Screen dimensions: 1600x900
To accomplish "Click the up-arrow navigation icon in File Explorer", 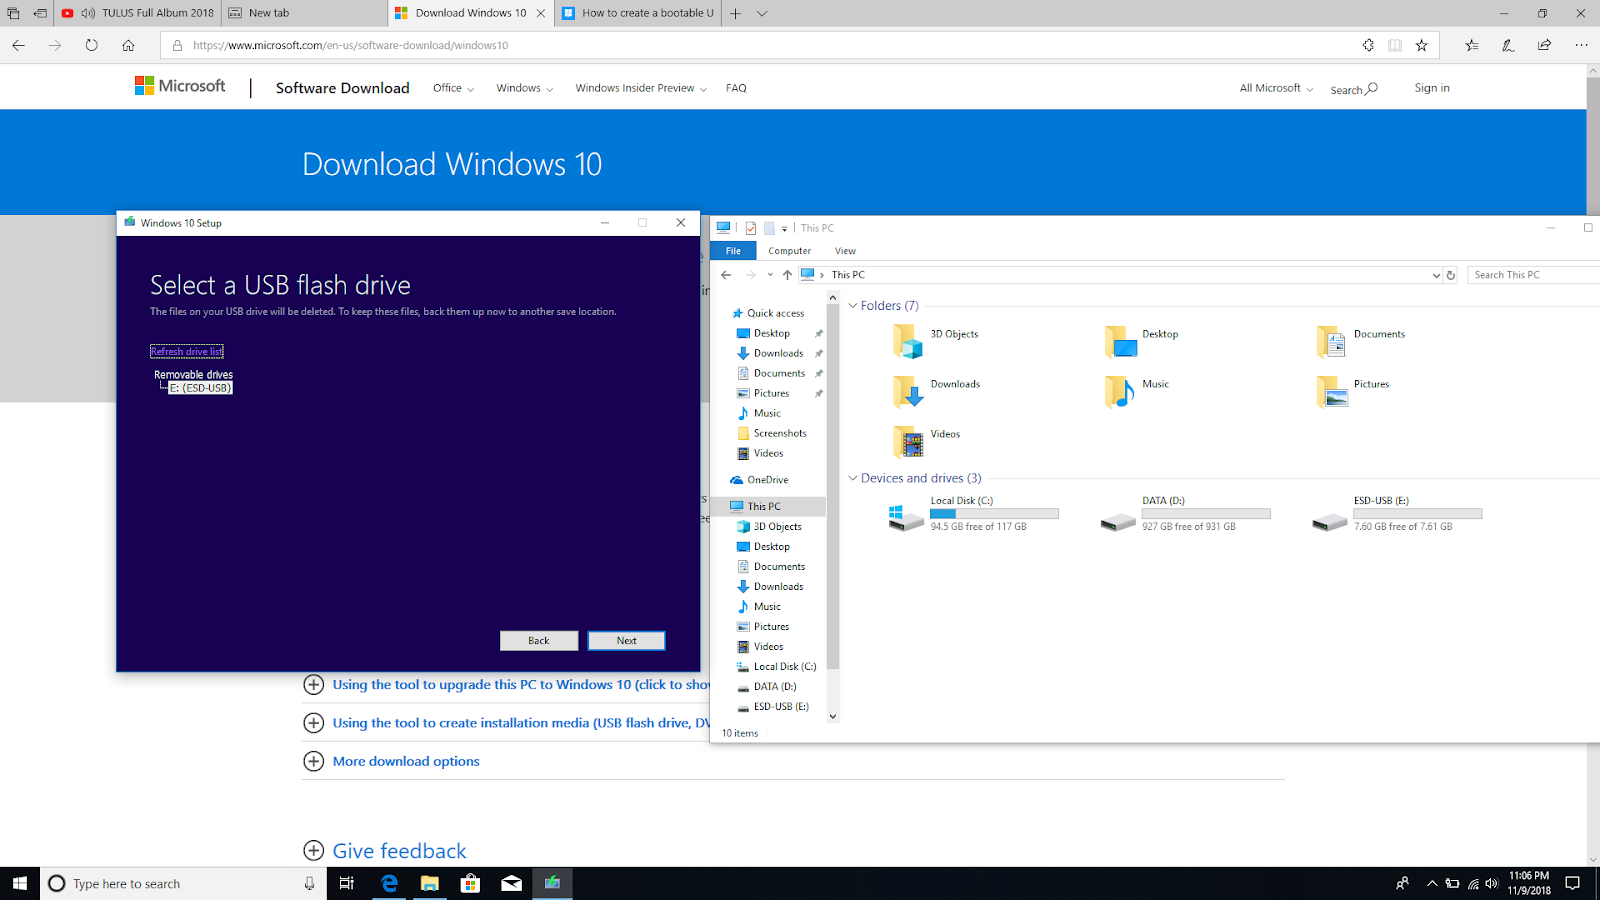I will click(786, 274).
